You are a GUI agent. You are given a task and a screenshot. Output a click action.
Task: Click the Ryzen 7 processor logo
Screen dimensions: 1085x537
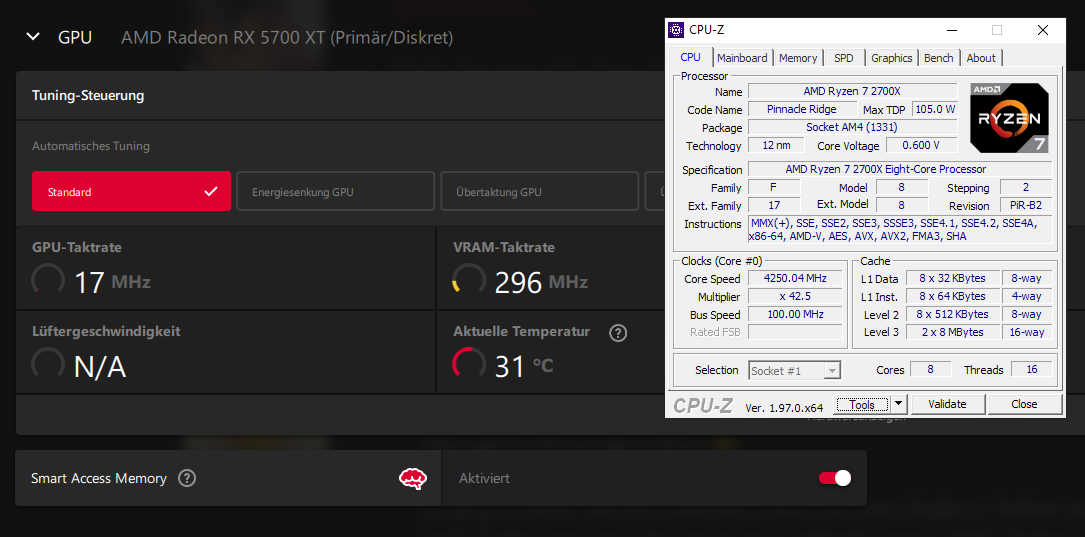click(1009, 118)
